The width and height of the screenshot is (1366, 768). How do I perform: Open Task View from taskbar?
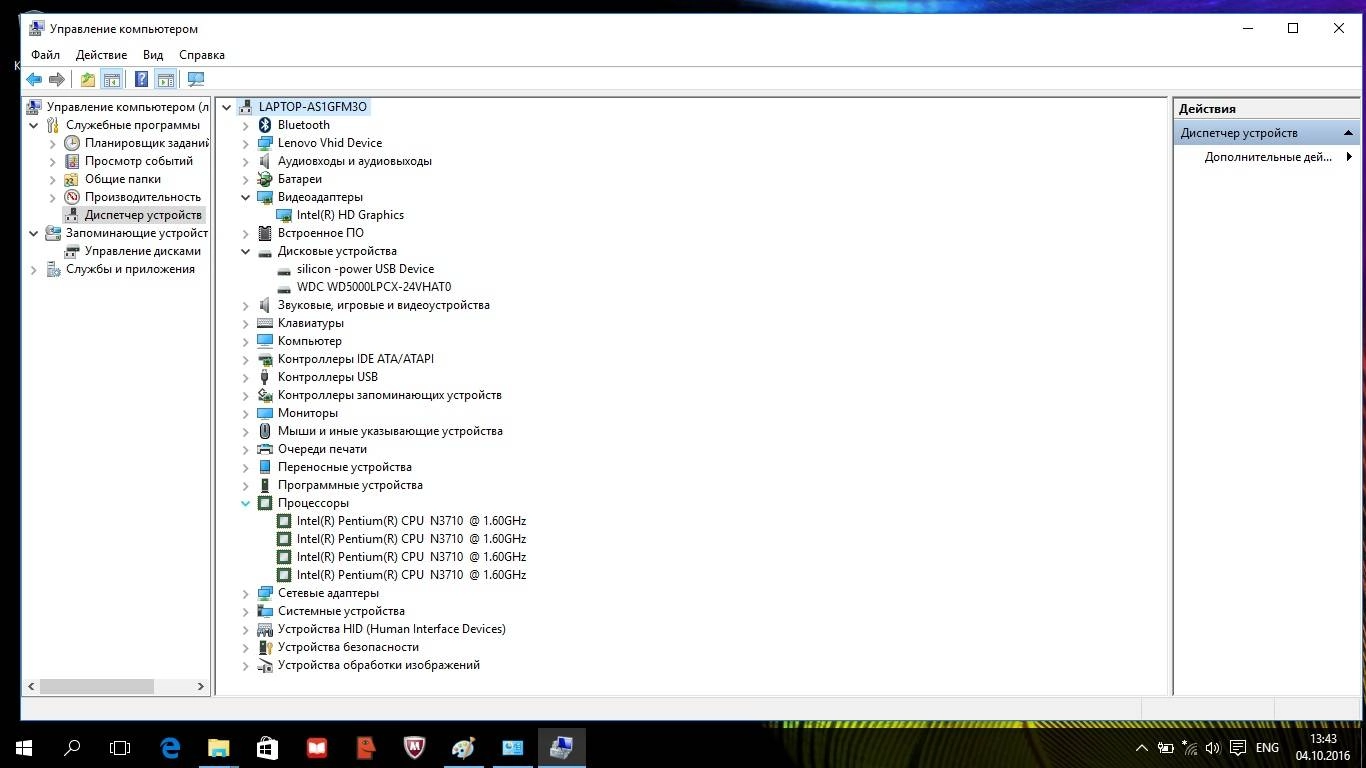coord(120,747)
